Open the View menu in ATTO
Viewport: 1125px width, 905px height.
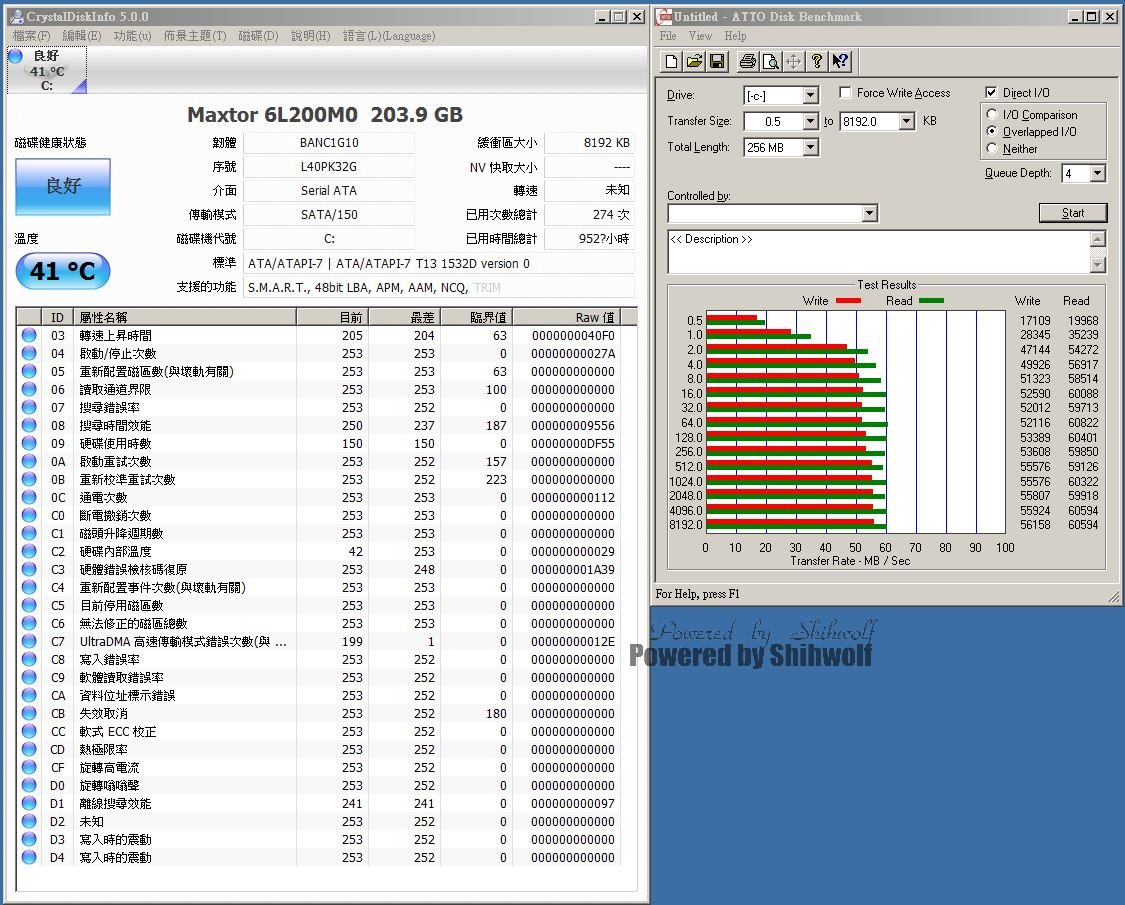[x=700, y=36]
